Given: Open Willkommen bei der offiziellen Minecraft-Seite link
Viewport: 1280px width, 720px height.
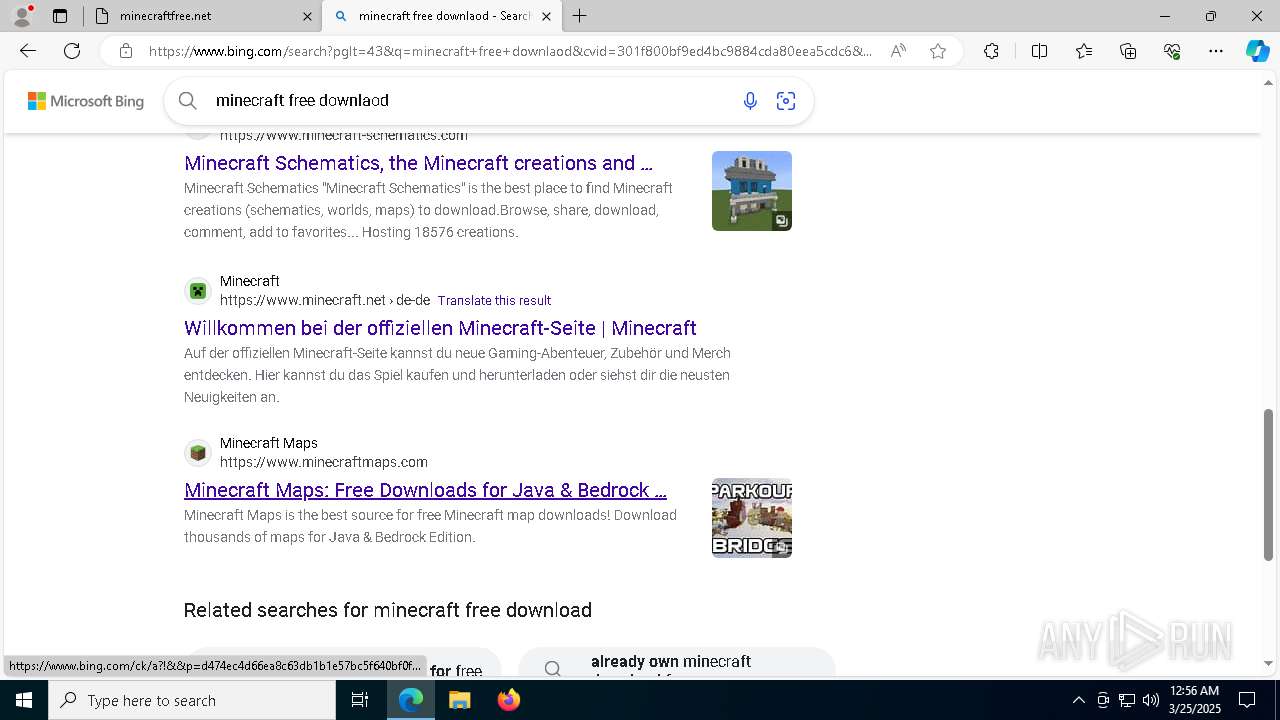Looking at the screenshot, I should point(440,328).
